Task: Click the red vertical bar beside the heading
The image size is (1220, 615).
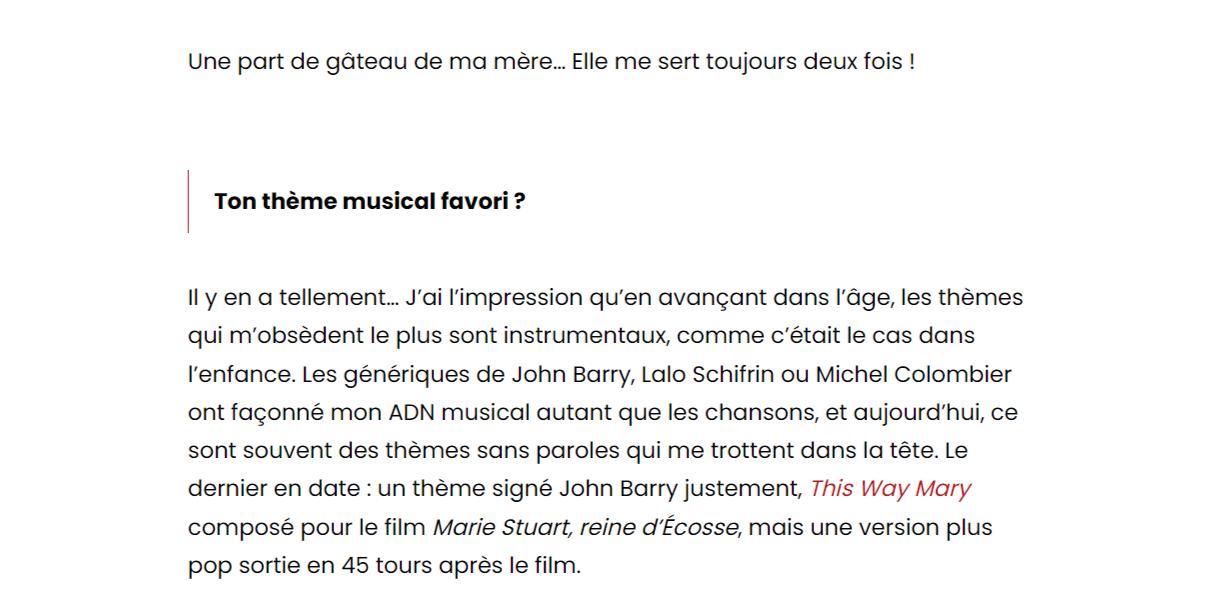Action: [x=188, y=201]
